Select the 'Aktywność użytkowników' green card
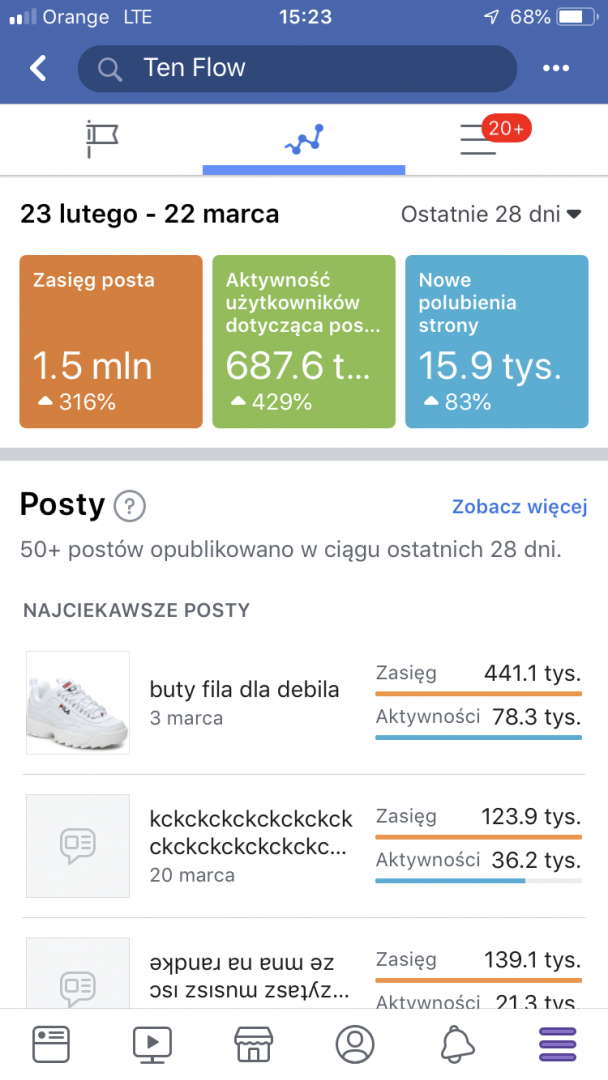 coord(303,343)
